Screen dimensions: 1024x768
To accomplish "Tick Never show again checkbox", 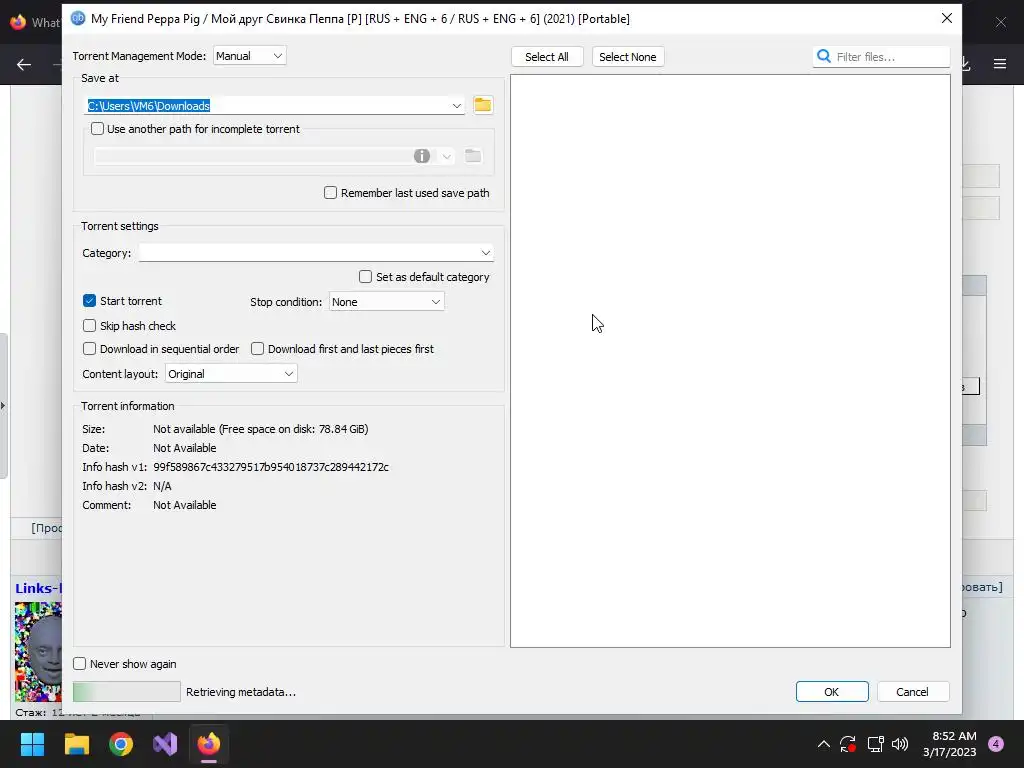I will point(80,664).
